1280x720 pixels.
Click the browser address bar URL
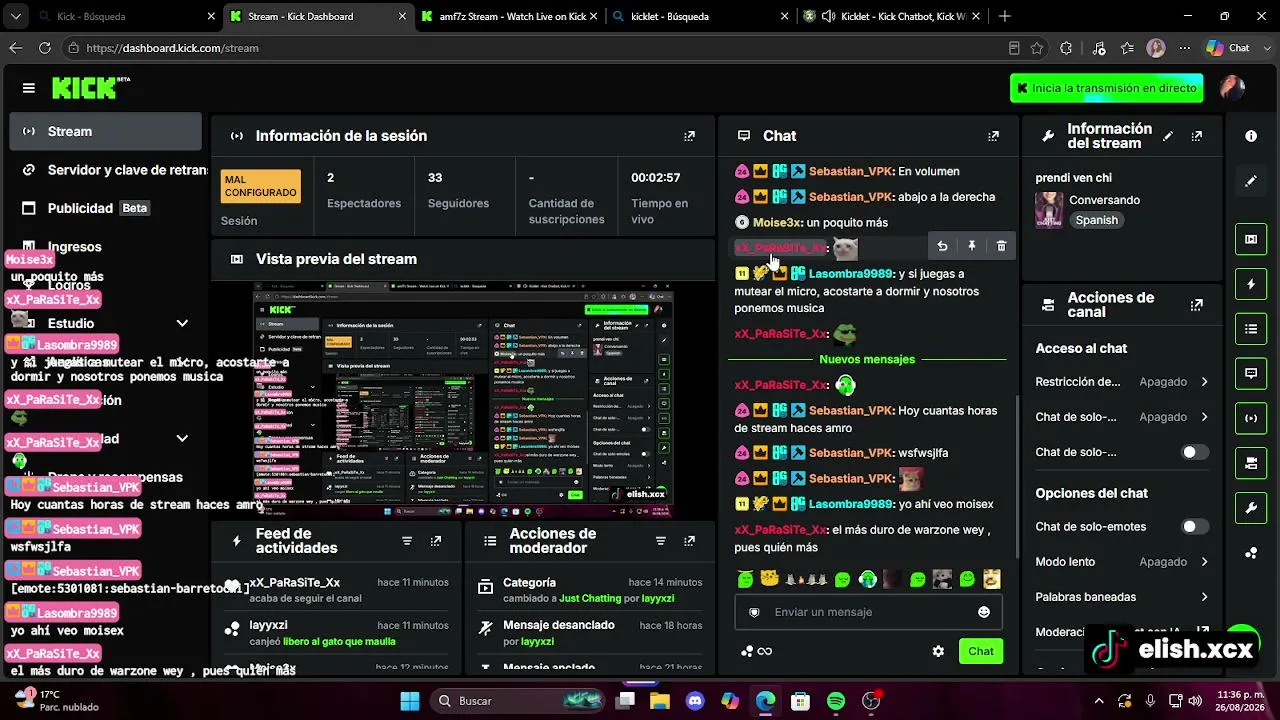[x=172, y=48]
